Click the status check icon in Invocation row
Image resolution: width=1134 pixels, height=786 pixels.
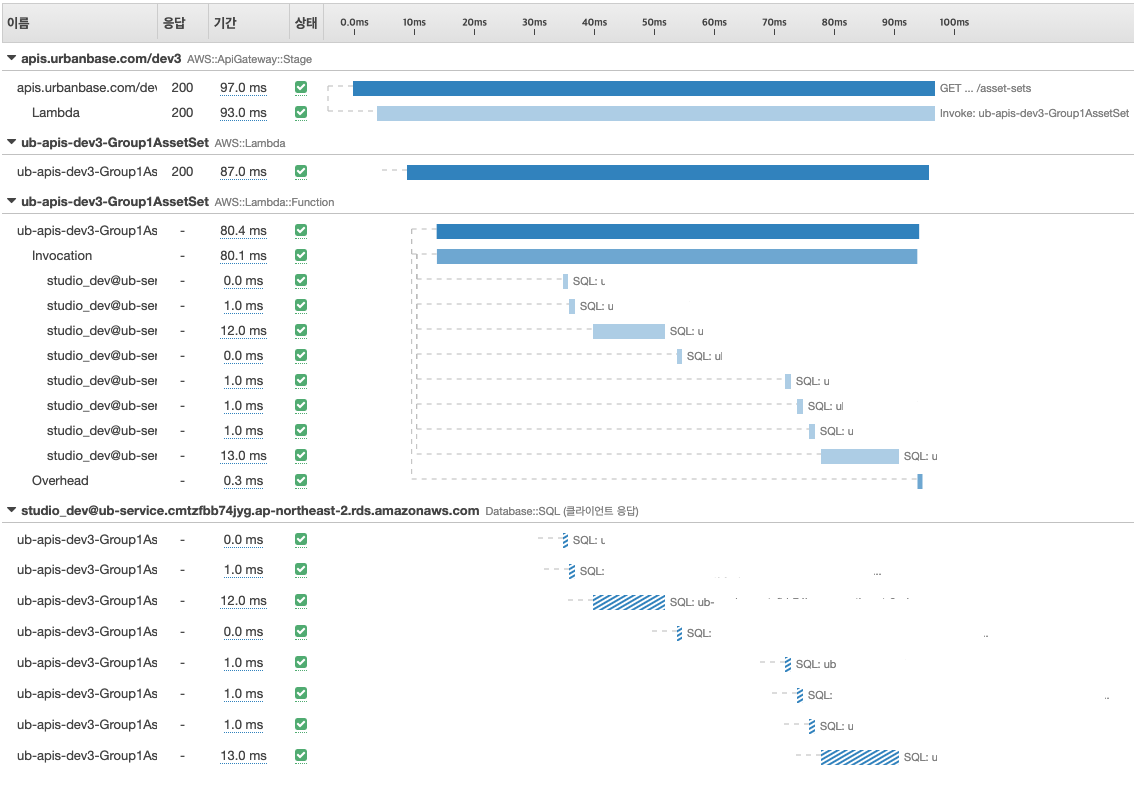coord(301,256)
